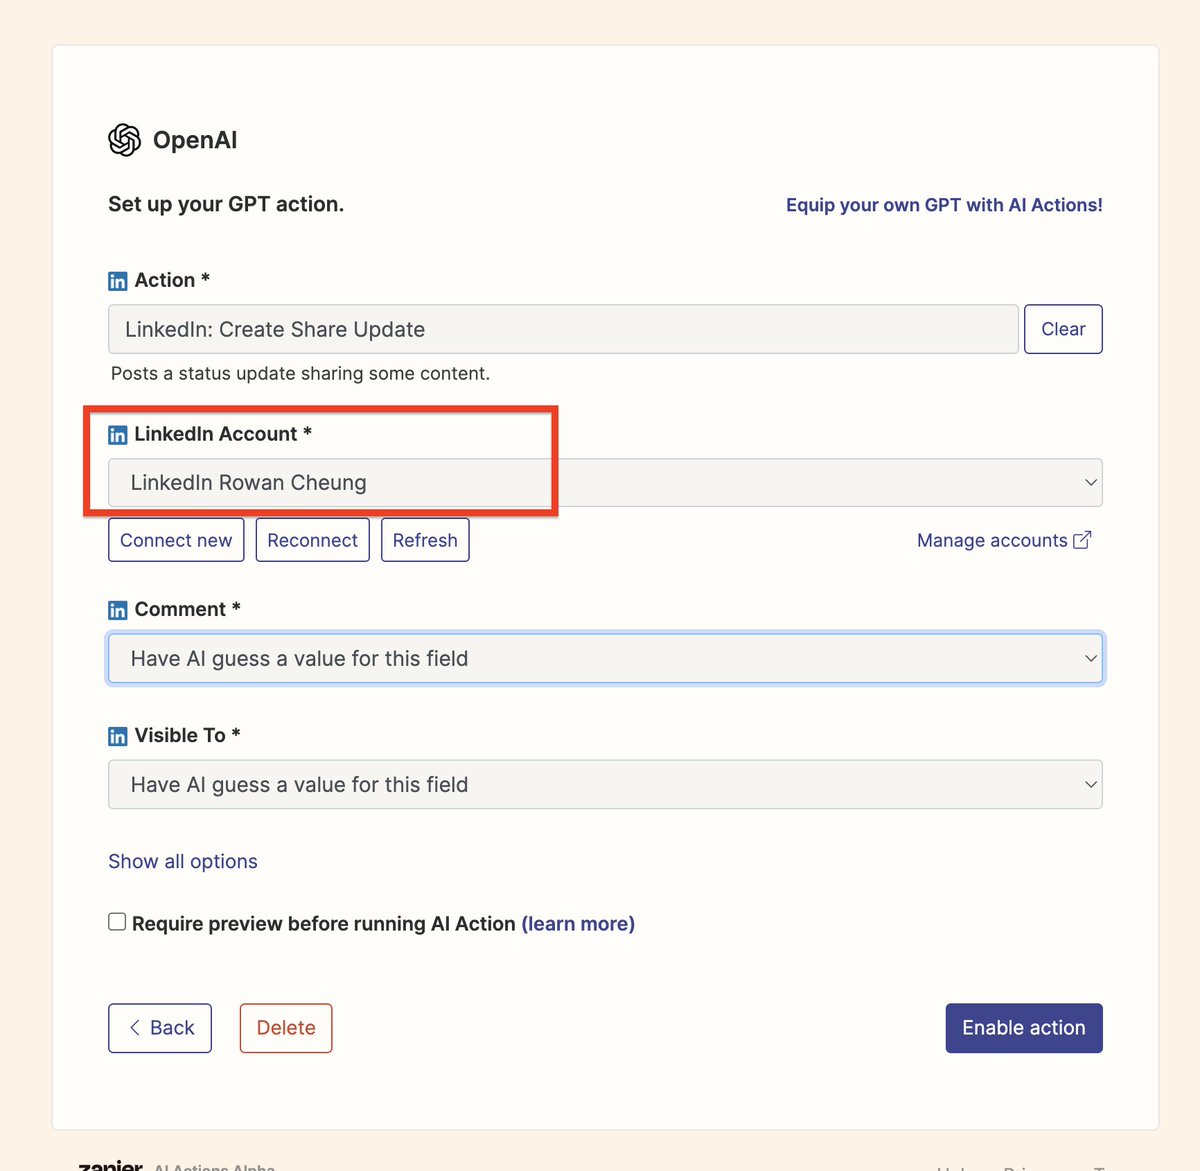The height and width of the screenshot is (1171, 1200).
Task: Open the Visible To dropdown
Action: [605, 785]
